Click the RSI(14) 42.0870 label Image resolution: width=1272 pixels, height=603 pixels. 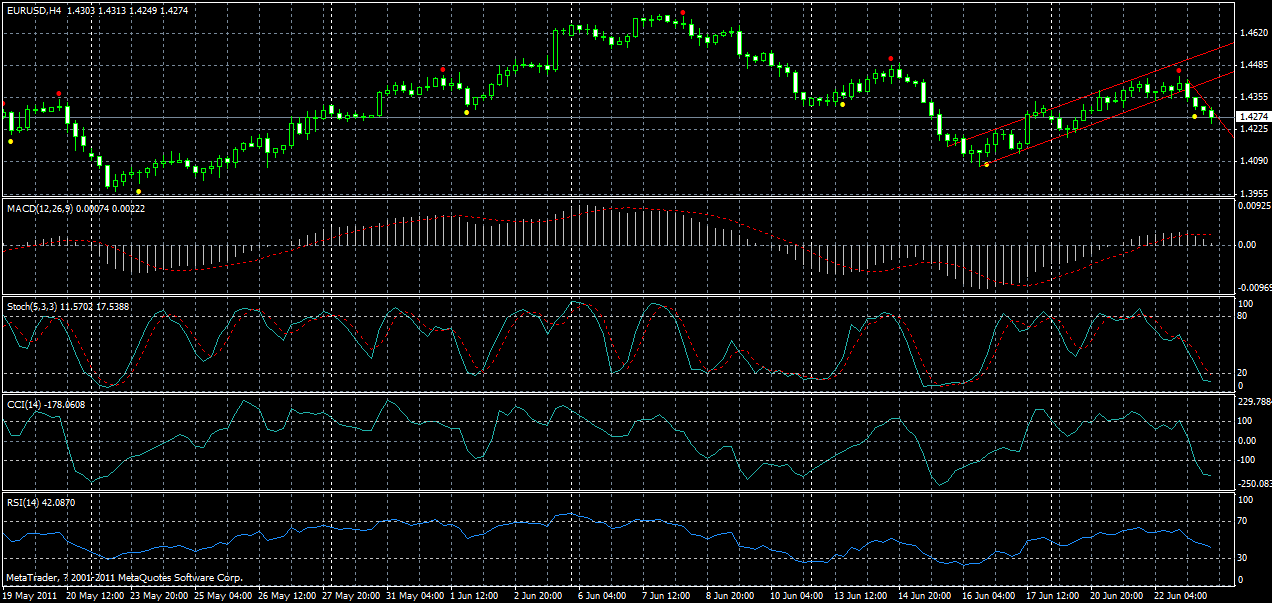click(x=40, y=503)
